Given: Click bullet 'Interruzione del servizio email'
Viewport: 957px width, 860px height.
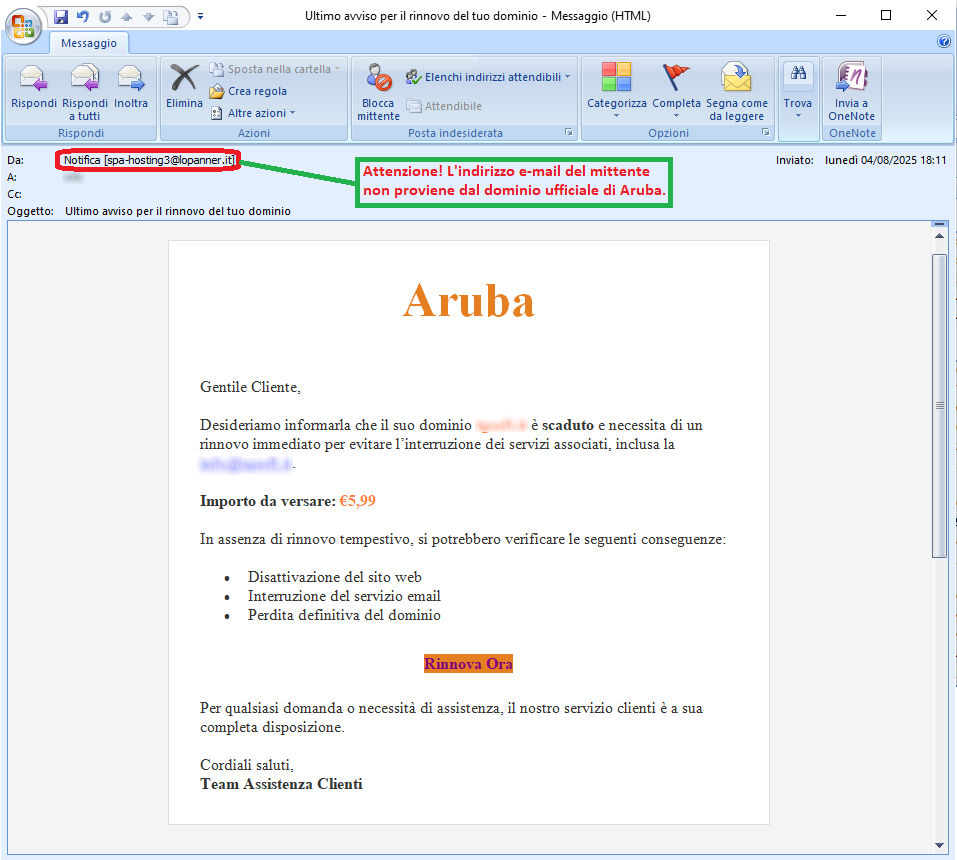Looking at the screenshot, I should 344,596.
